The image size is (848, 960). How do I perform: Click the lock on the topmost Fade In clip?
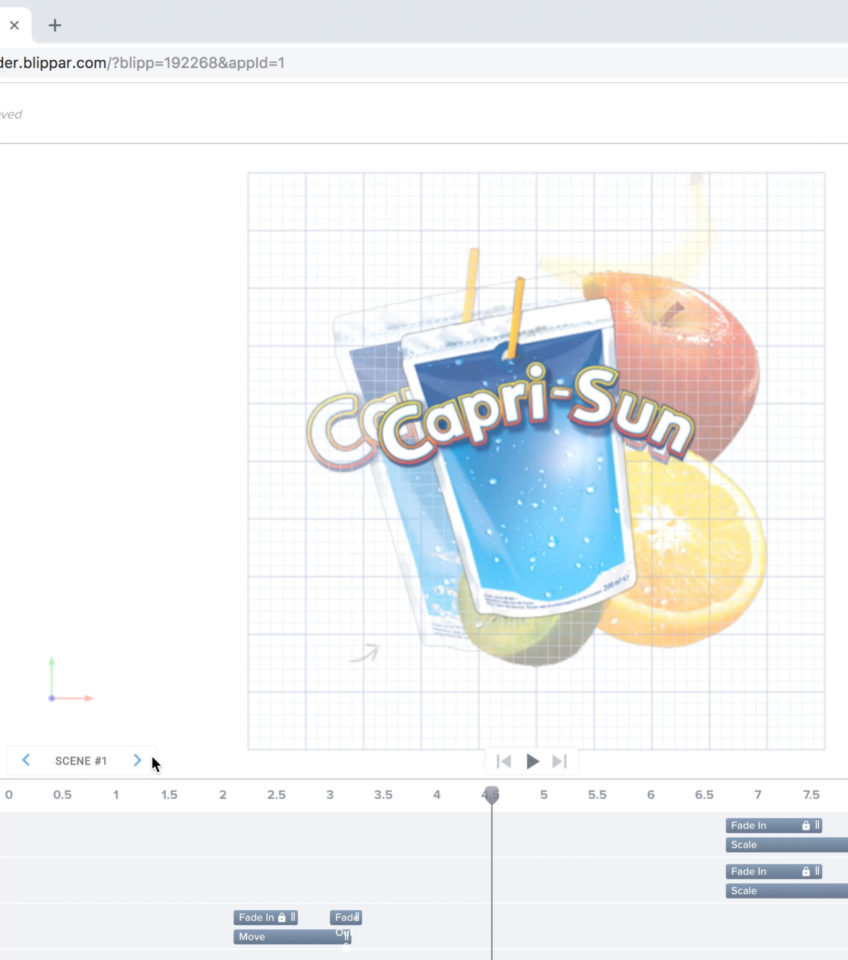coord(806,825)
